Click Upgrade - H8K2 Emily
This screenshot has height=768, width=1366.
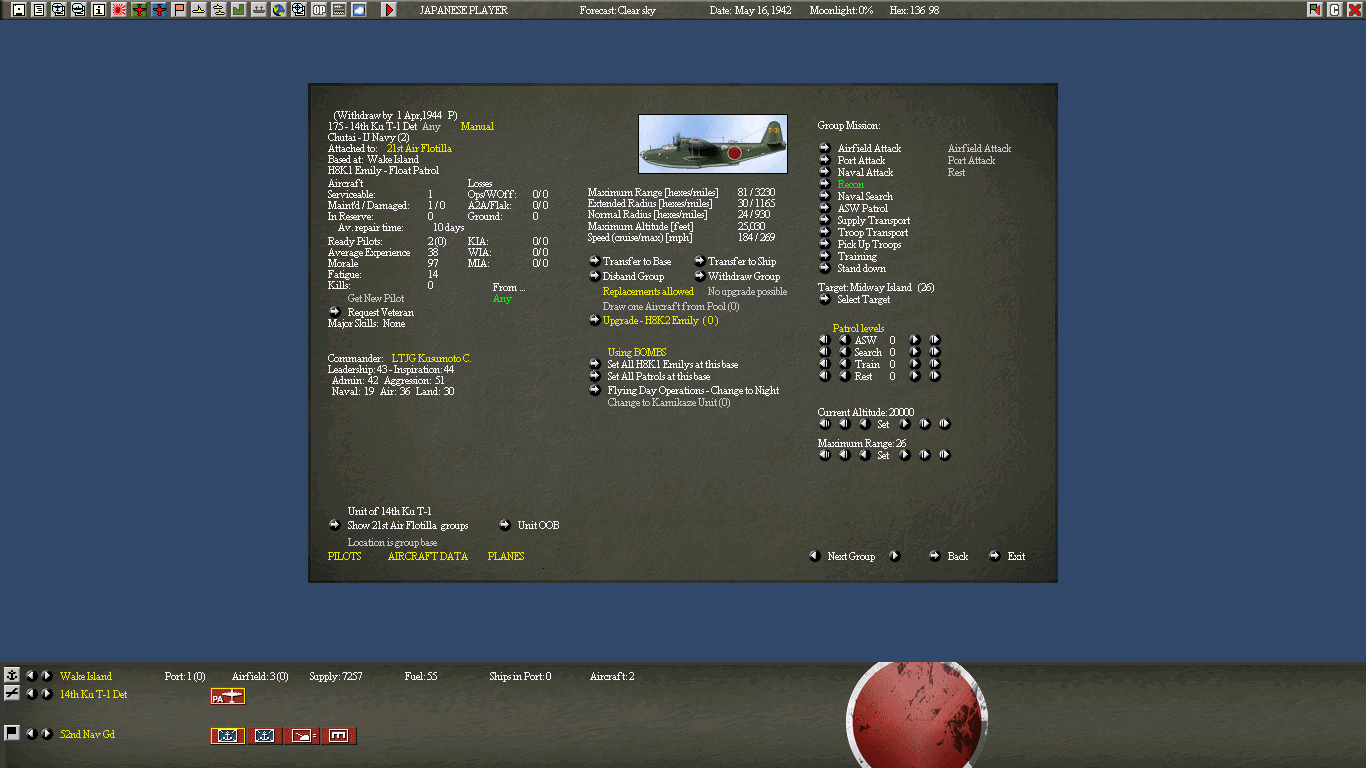(x=595, y=320)
